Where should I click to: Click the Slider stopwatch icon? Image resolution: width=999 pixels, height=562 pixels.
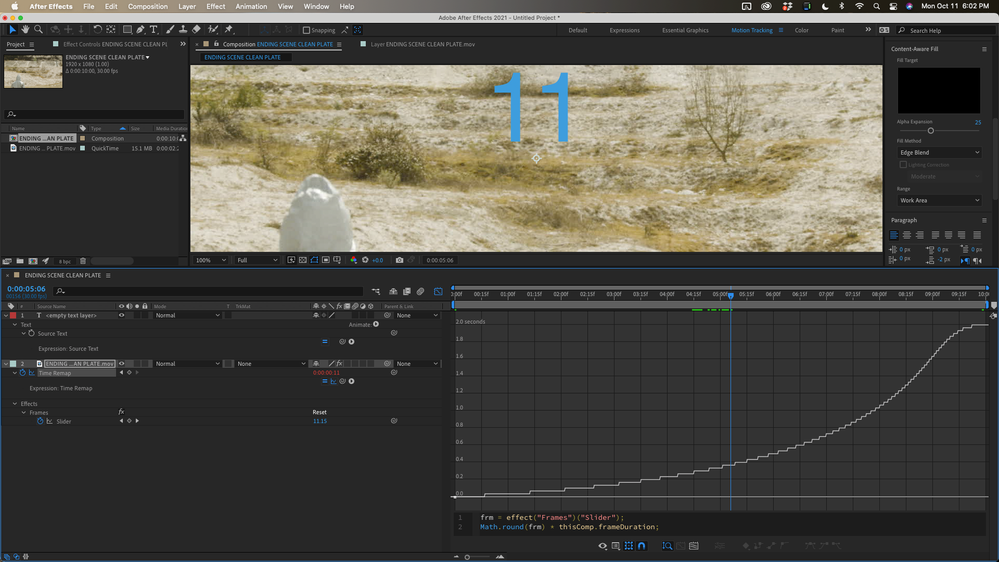tap(41, 421)
